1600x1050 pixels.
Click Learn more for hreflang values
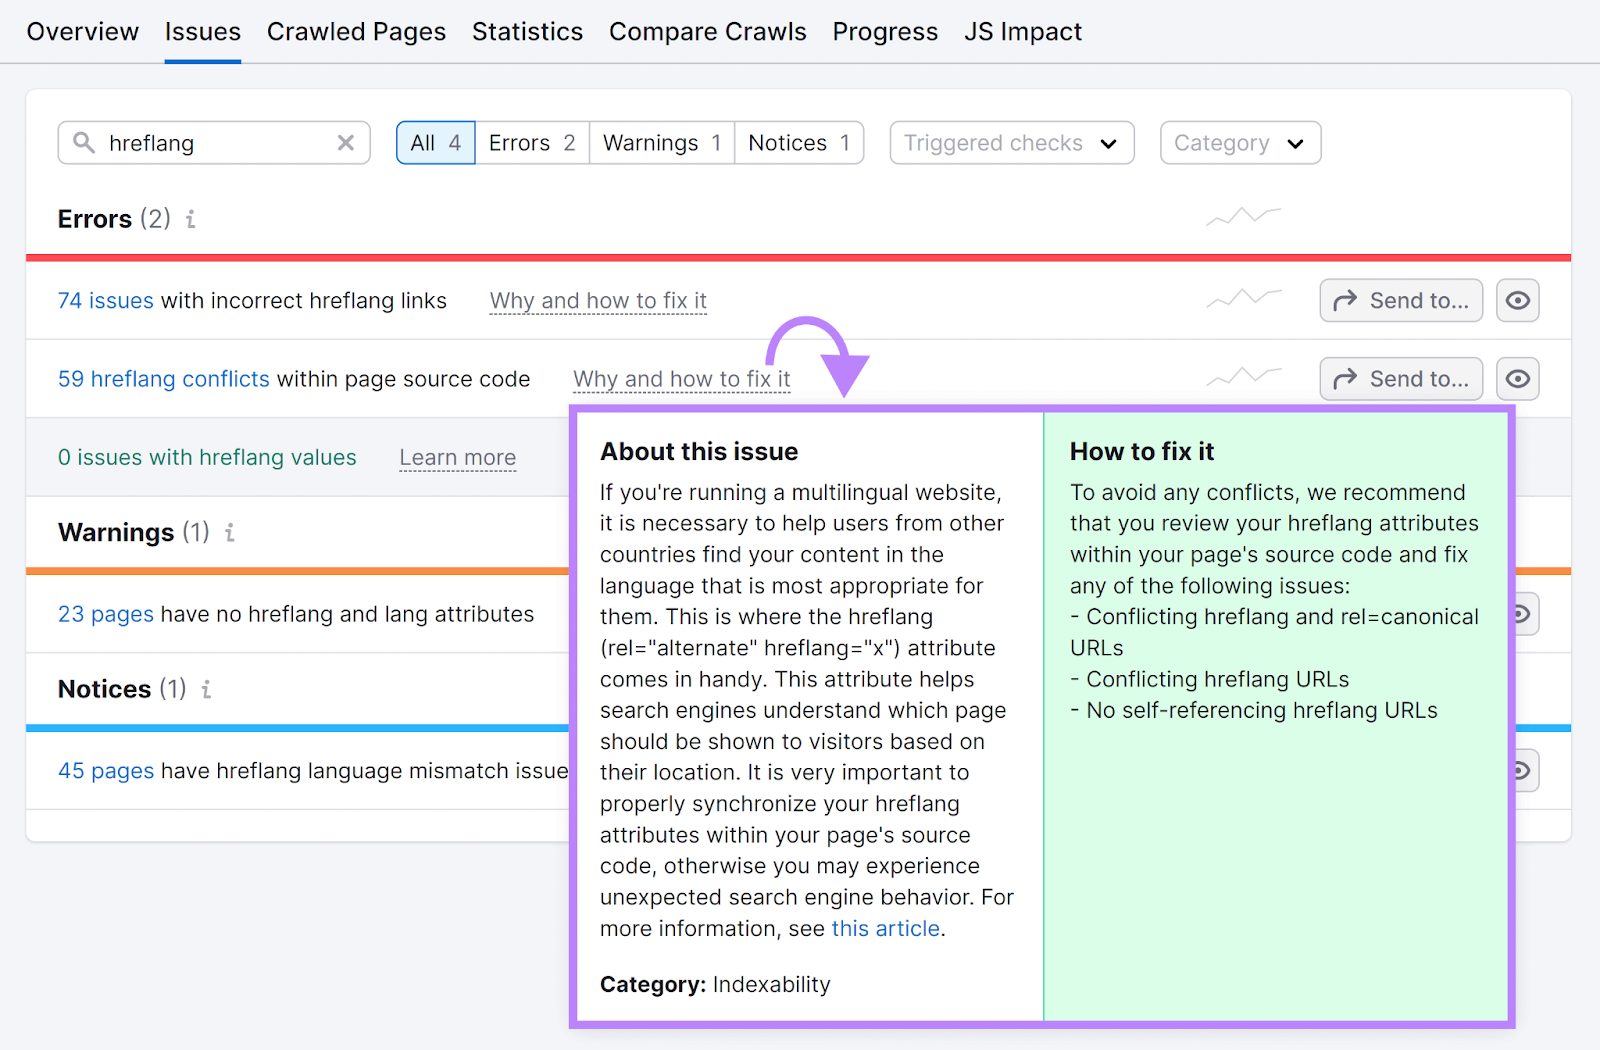458,457
